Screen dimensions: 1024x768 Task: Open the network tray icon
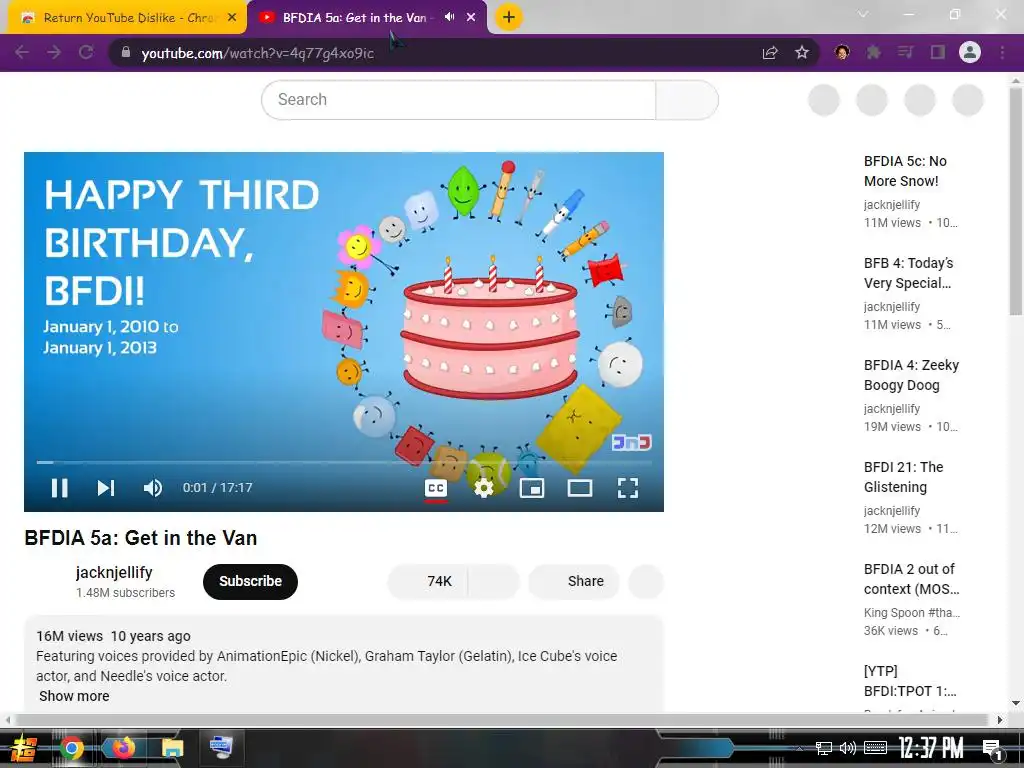coord(824,748)
